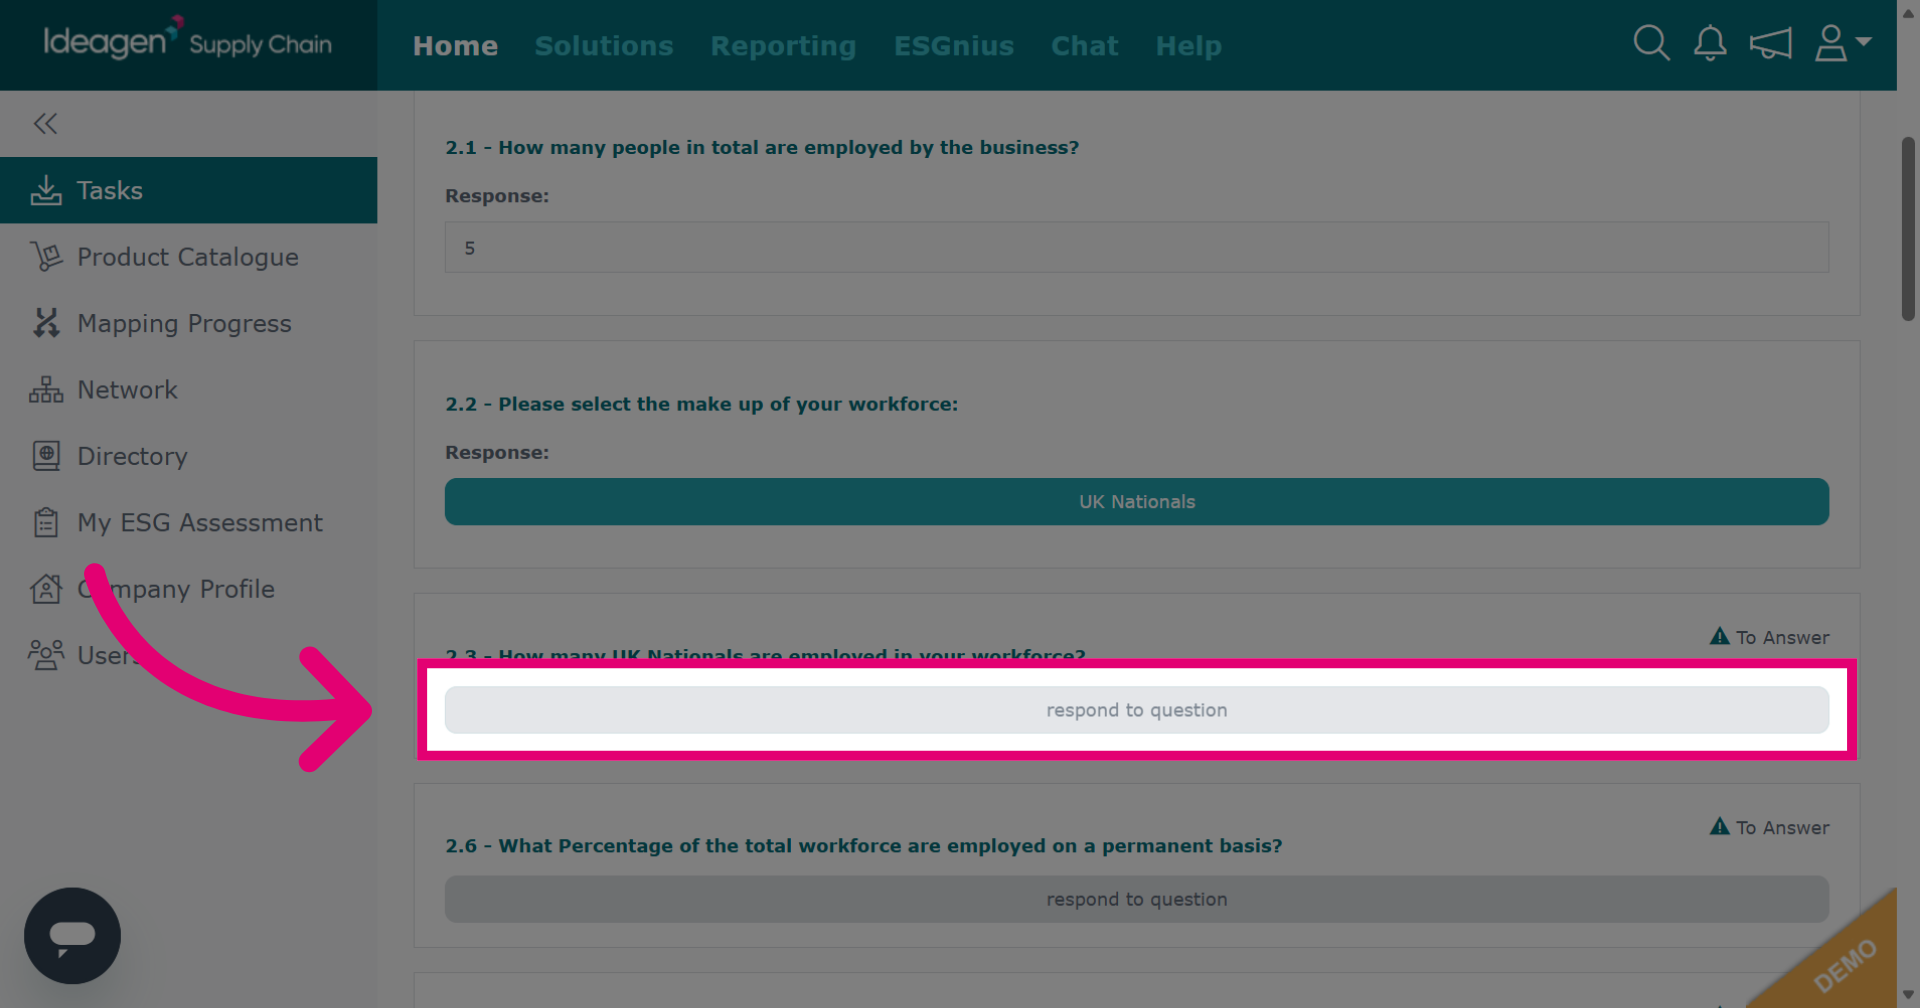Click question 2.2 workforce make up heading
This screenshot has height=1008, width=1920.
(x=701, y=404)
